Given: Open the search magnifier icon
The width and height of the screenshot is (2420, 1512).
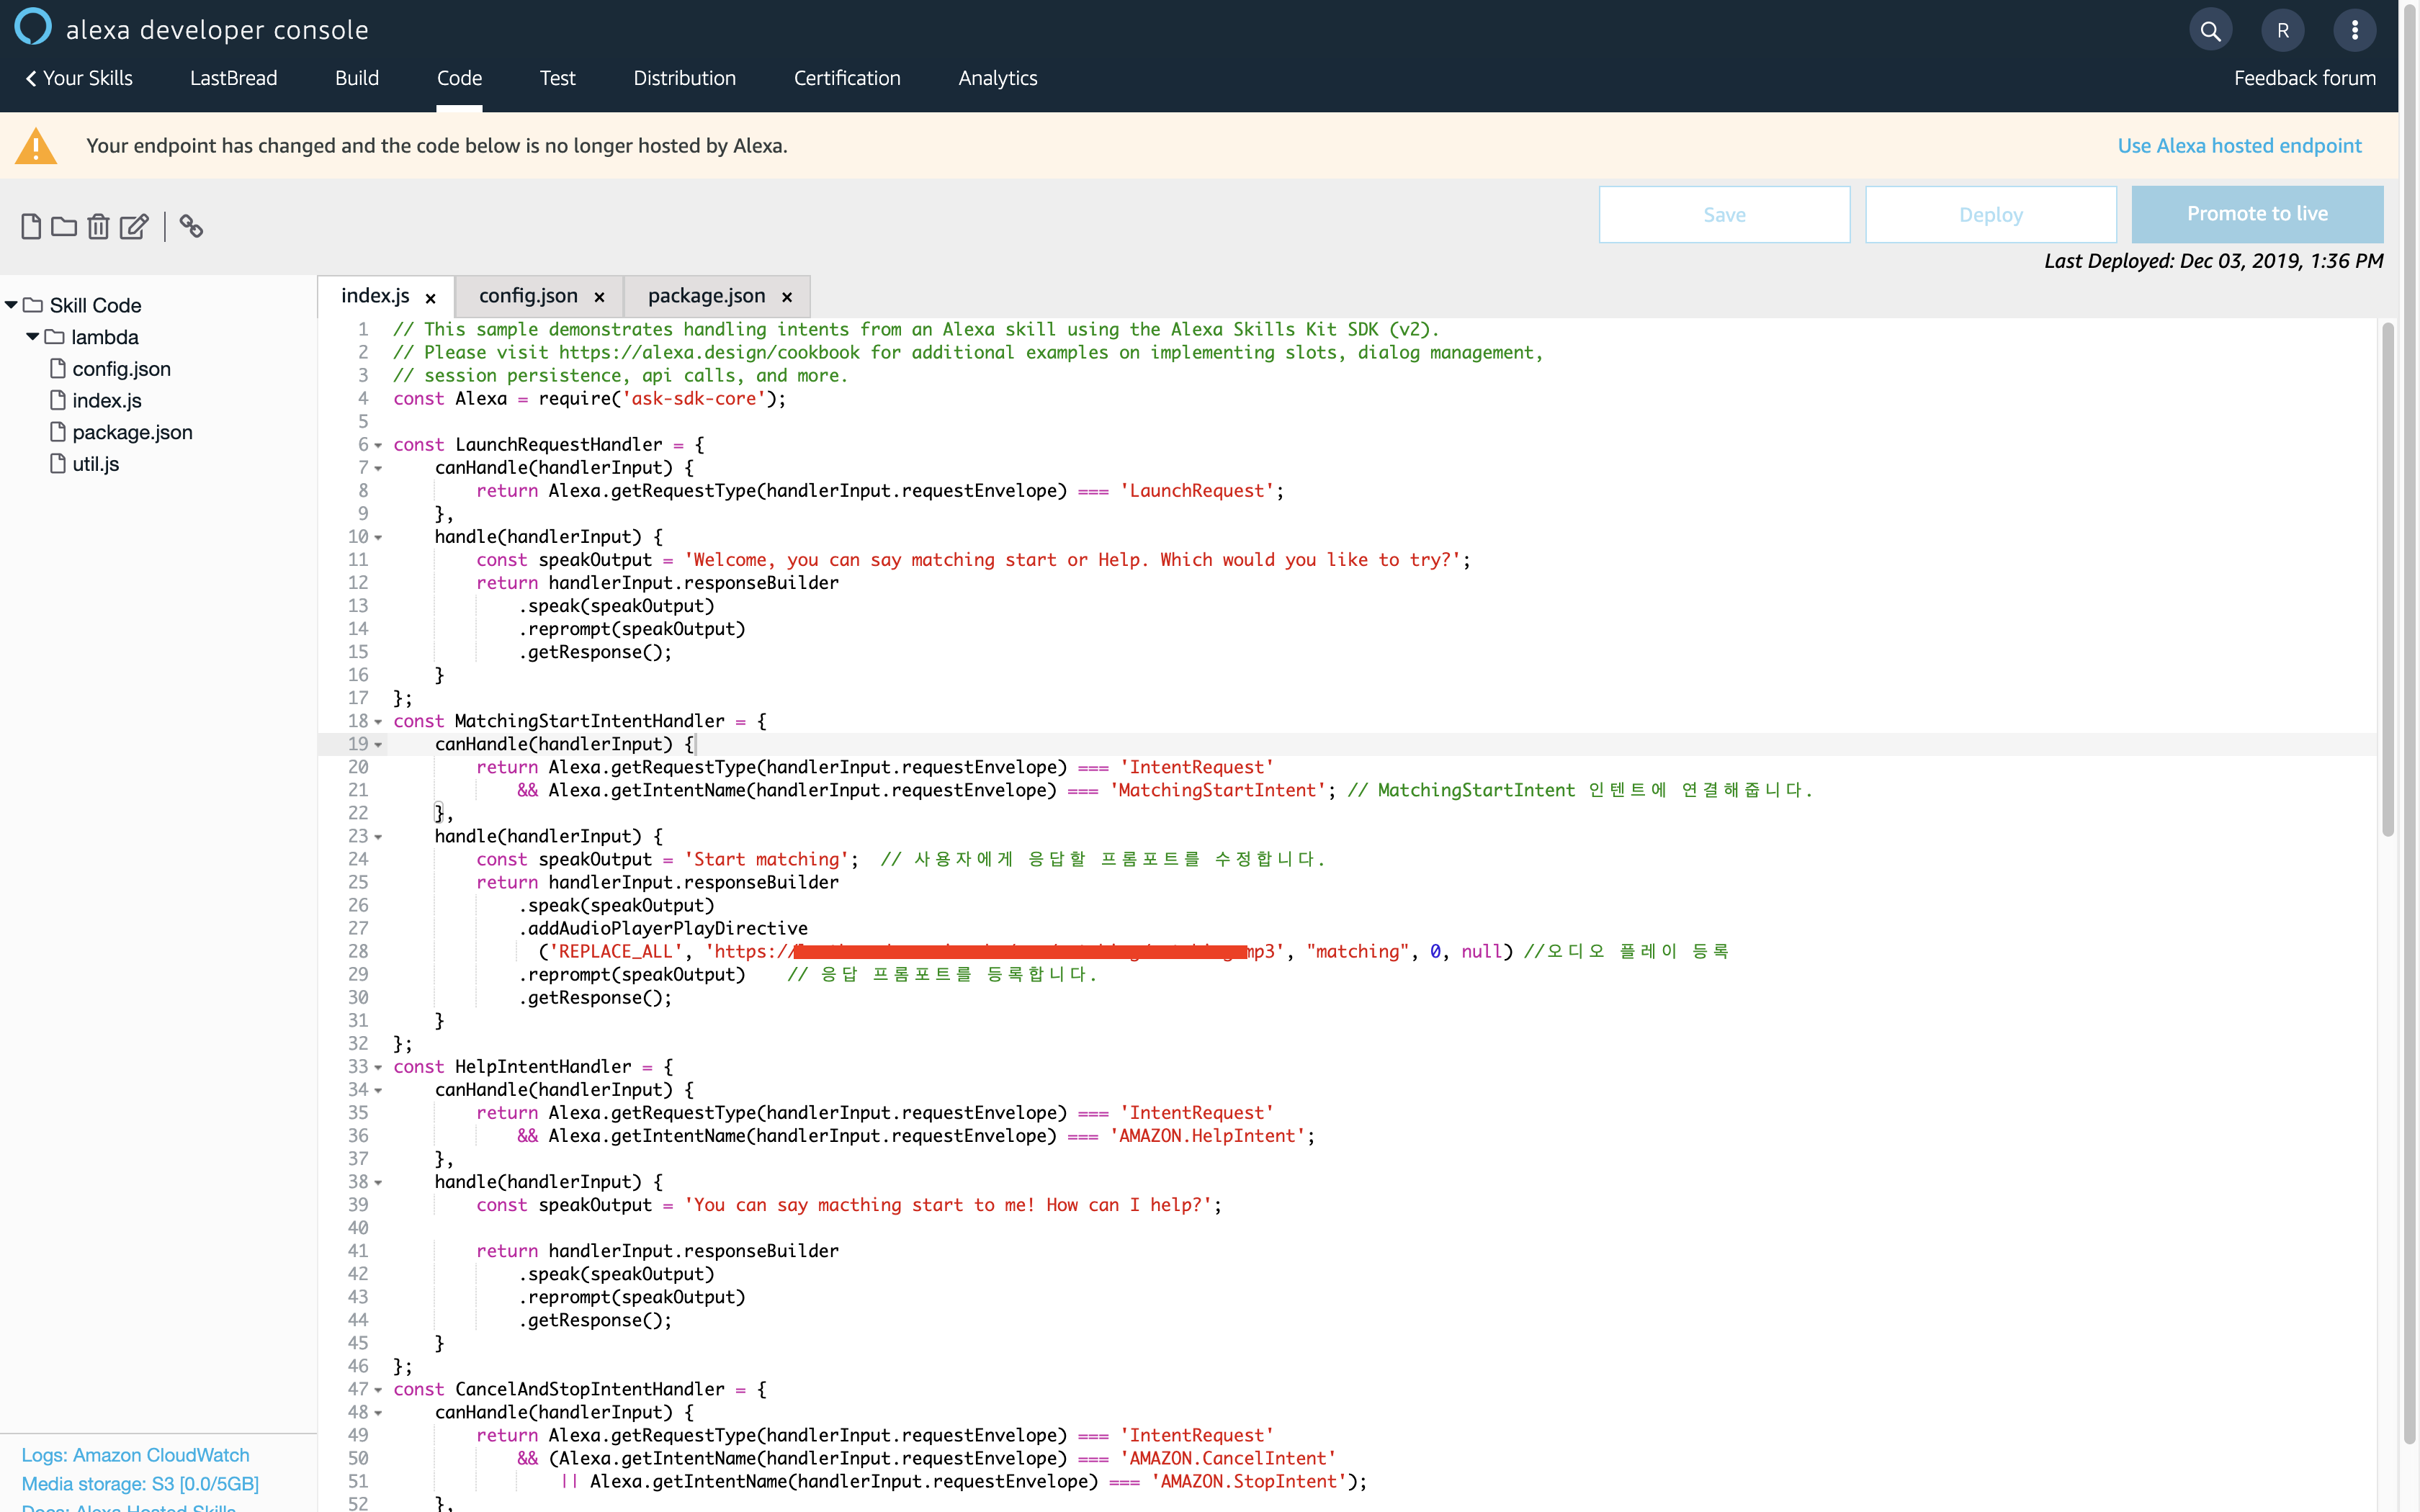Looking at the screenshot, I should pos(2210,31).
